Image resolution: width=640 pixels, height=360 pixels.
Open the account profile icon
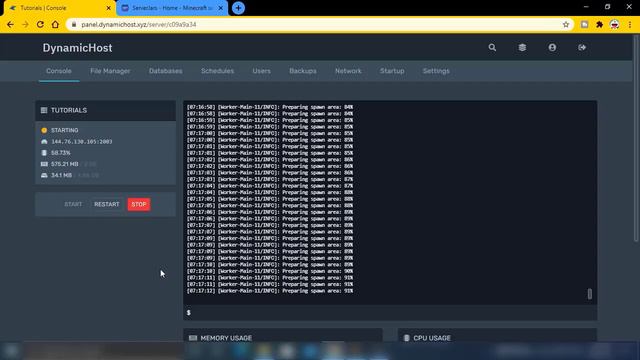click(552, 47)
